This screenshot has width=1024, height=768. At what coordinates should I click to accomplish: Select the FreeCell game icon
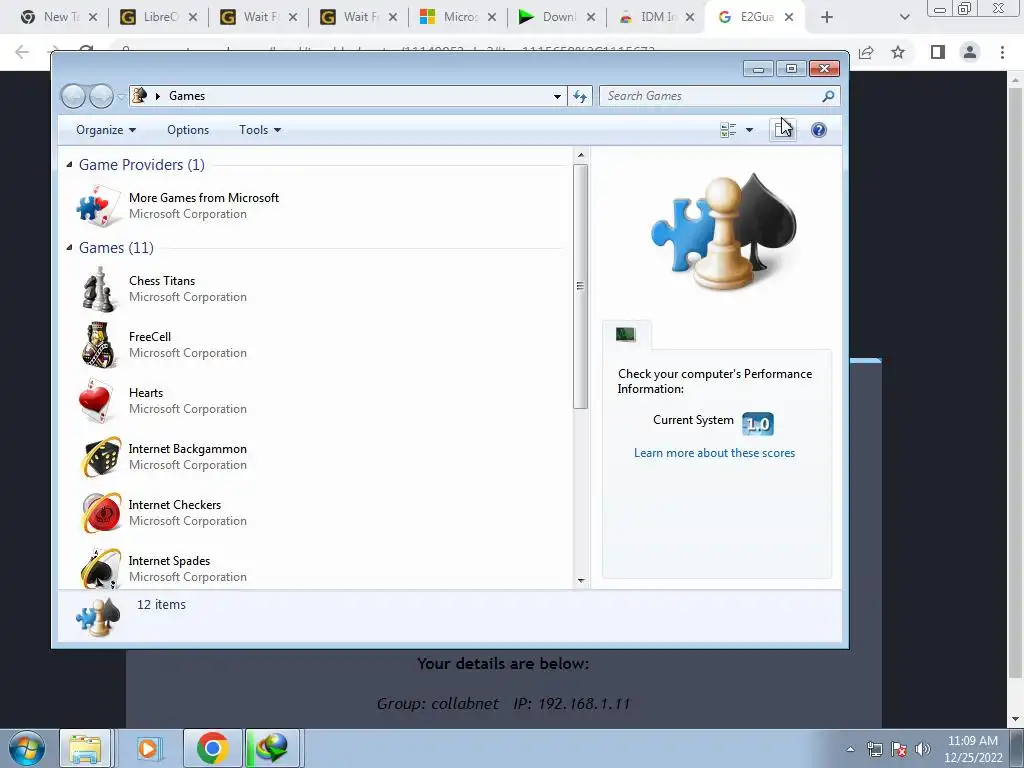pos(99,345)
